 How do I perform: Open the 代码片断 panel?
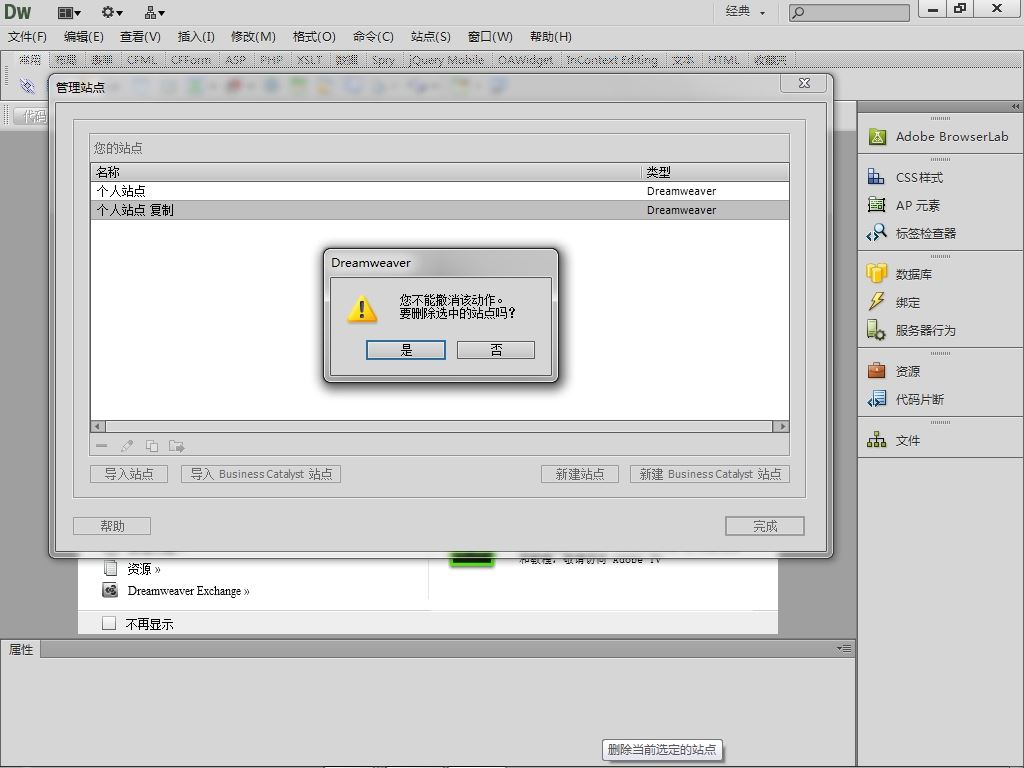coord(905,399)
